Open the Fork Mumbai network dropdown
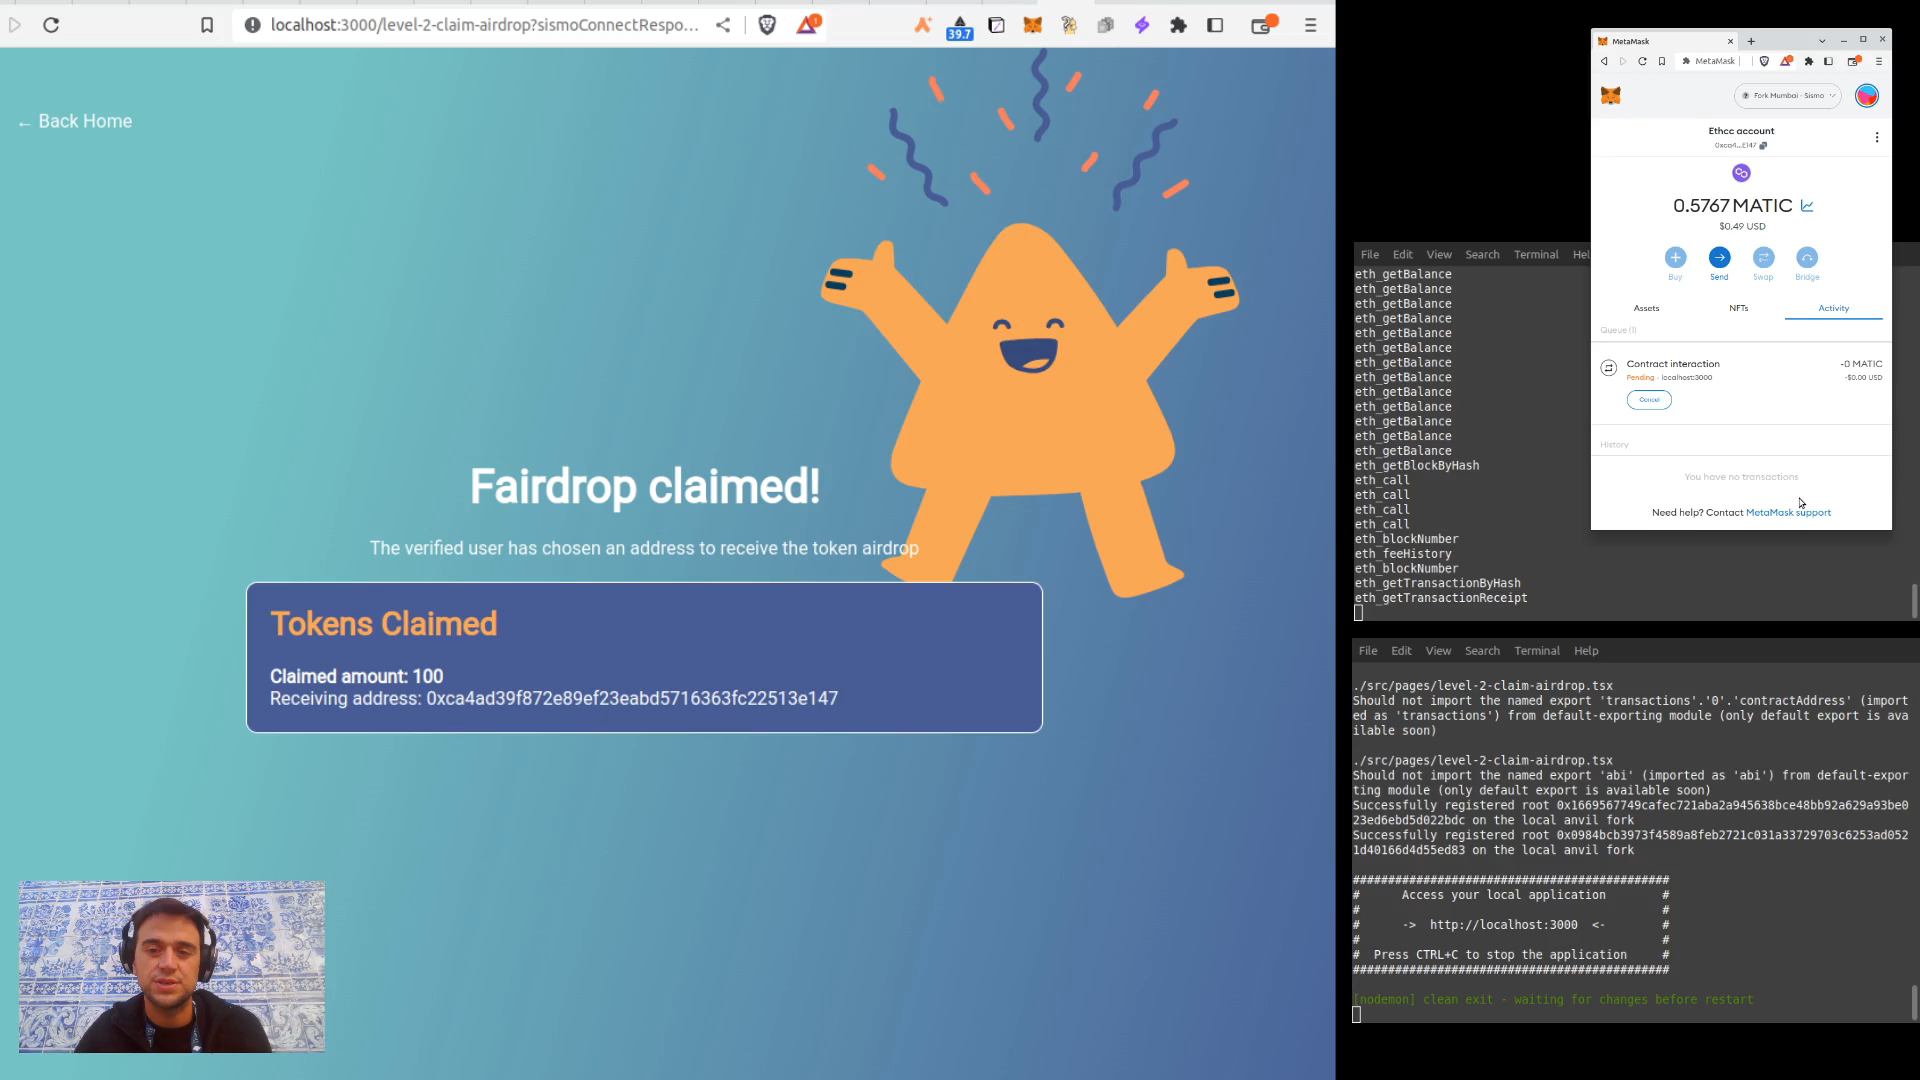This screenshot has width=1920, height=1080. point(1788,96)
